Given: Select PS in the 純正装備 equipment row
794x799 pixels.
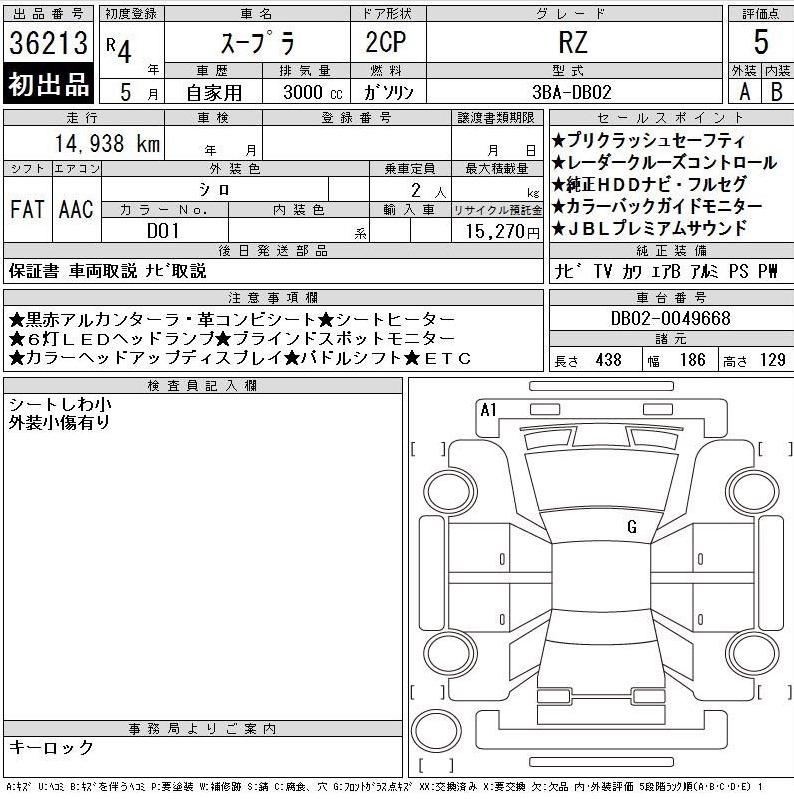Looking at the screenshot, I should click(738, 271).
